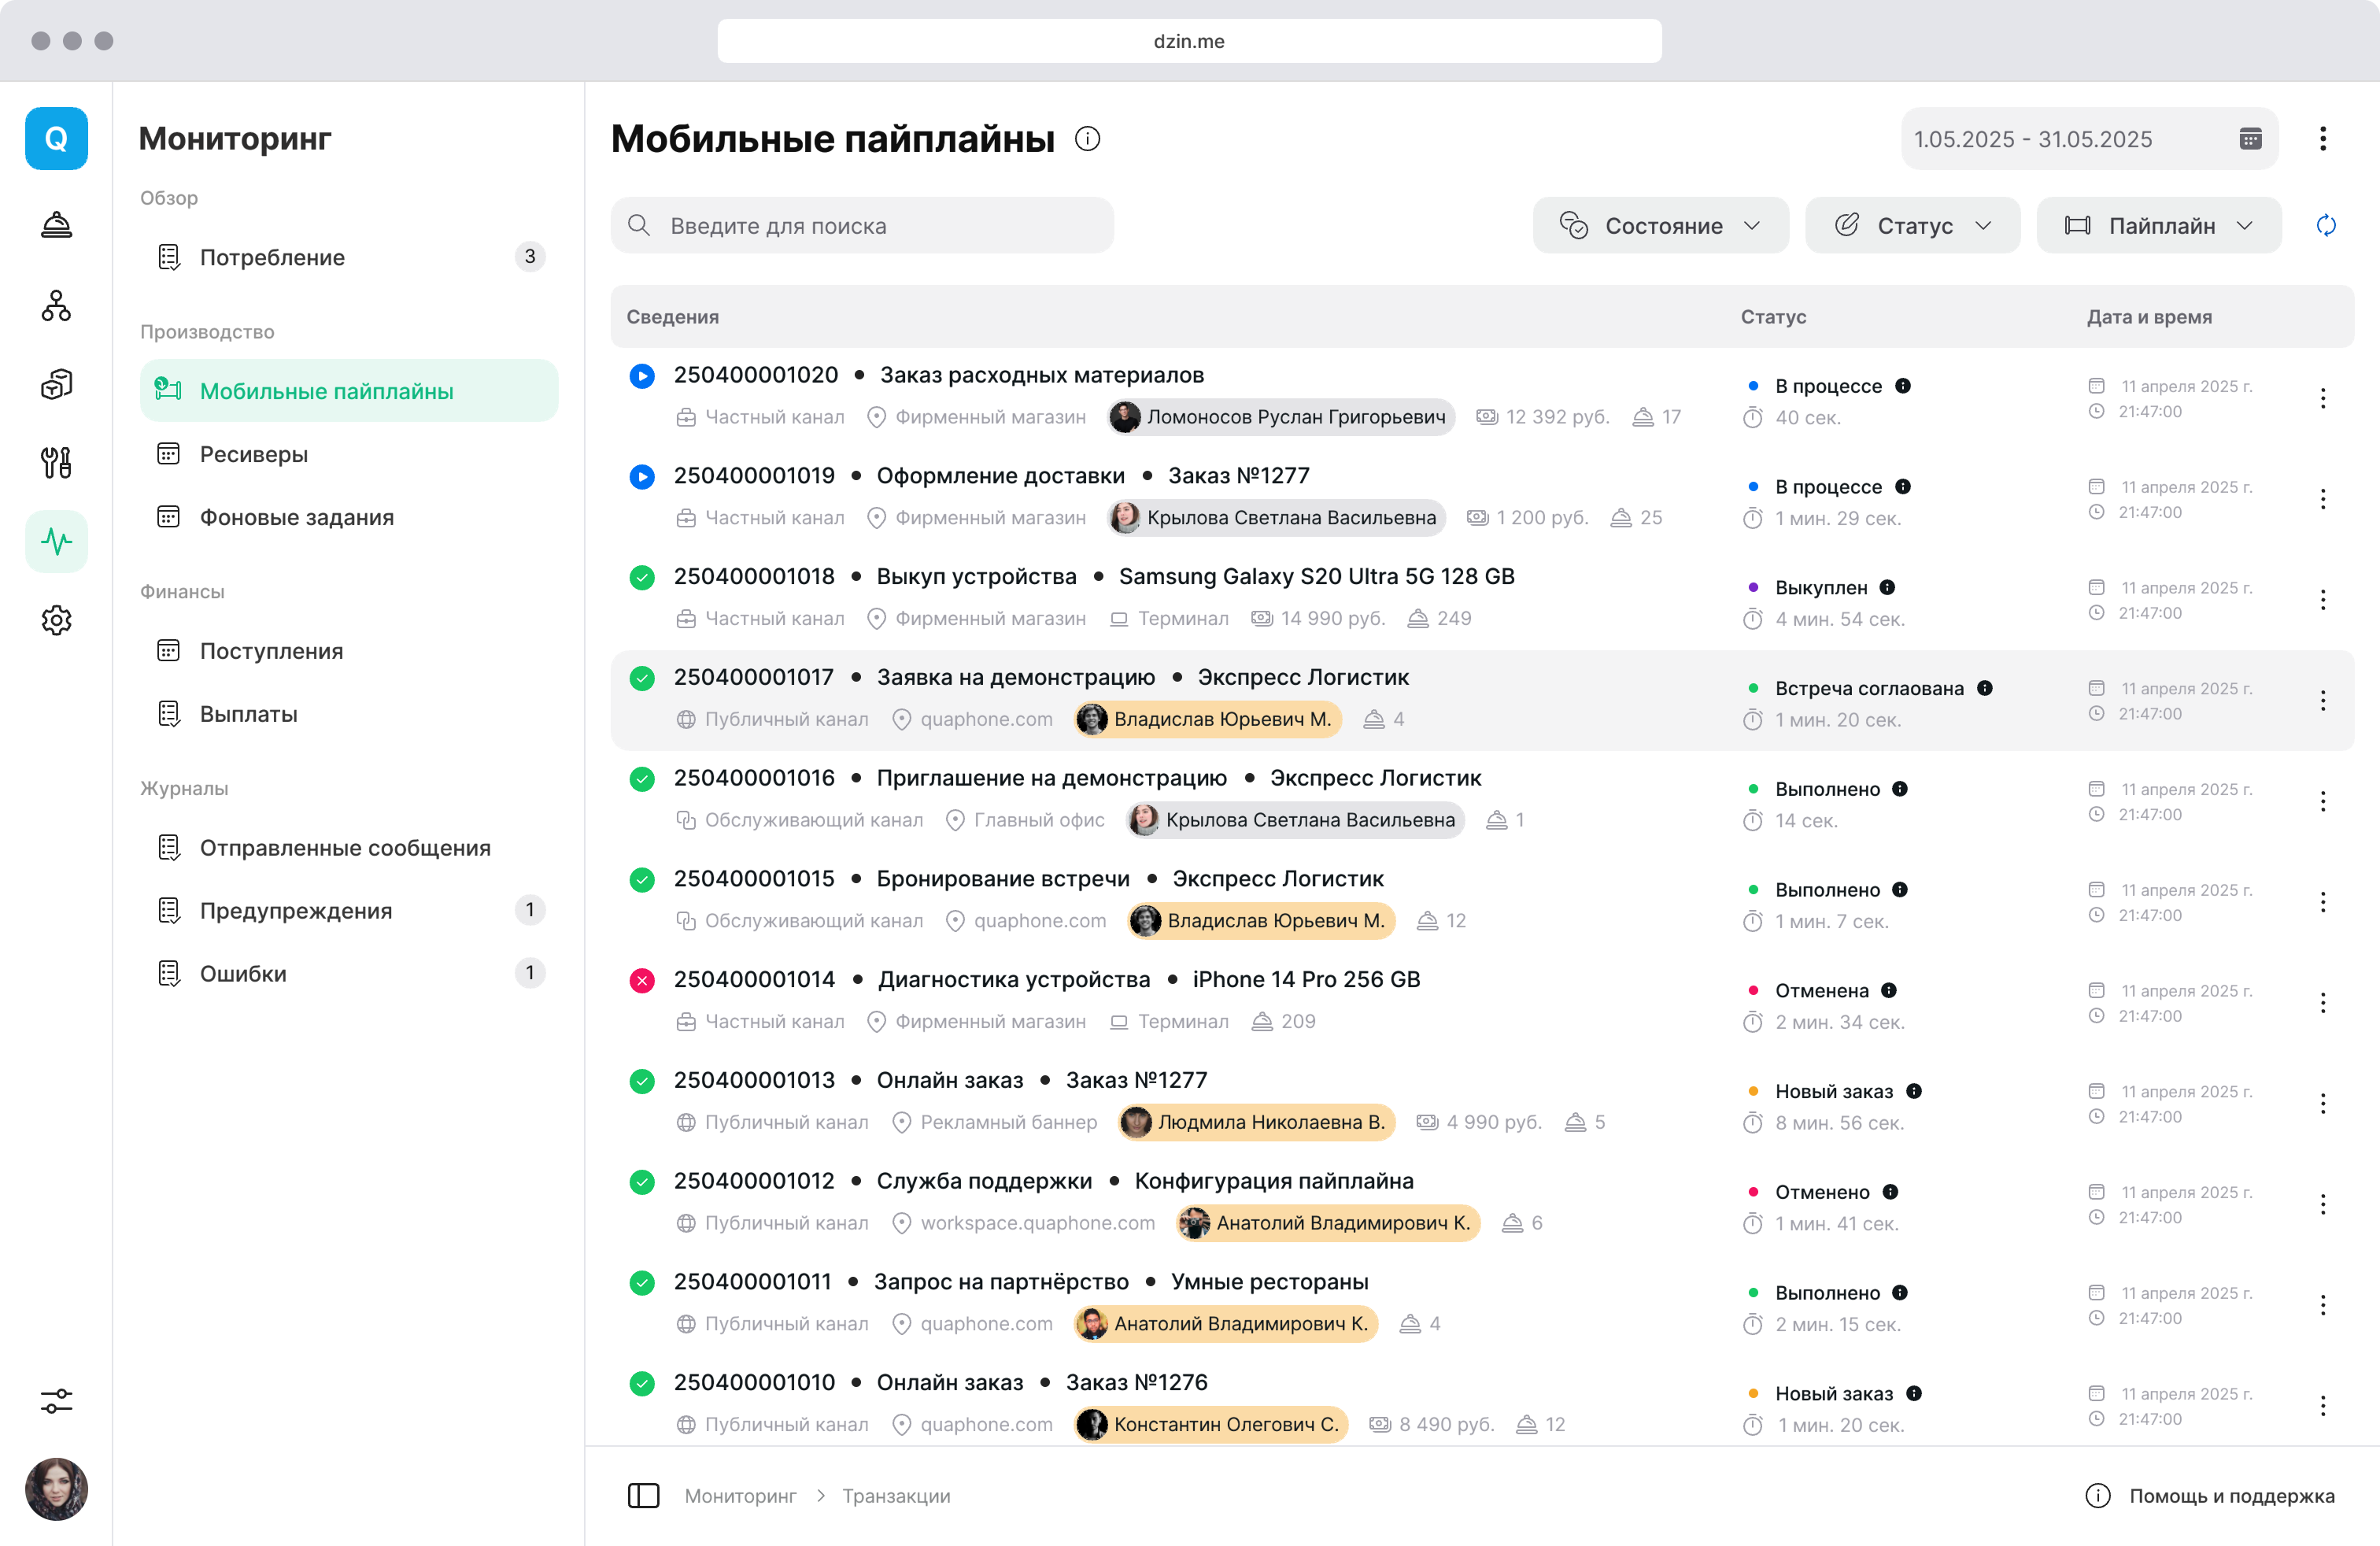Select Ресиверы in the sidebar menu
The image size is (2380, 1546).
point(253,454)
